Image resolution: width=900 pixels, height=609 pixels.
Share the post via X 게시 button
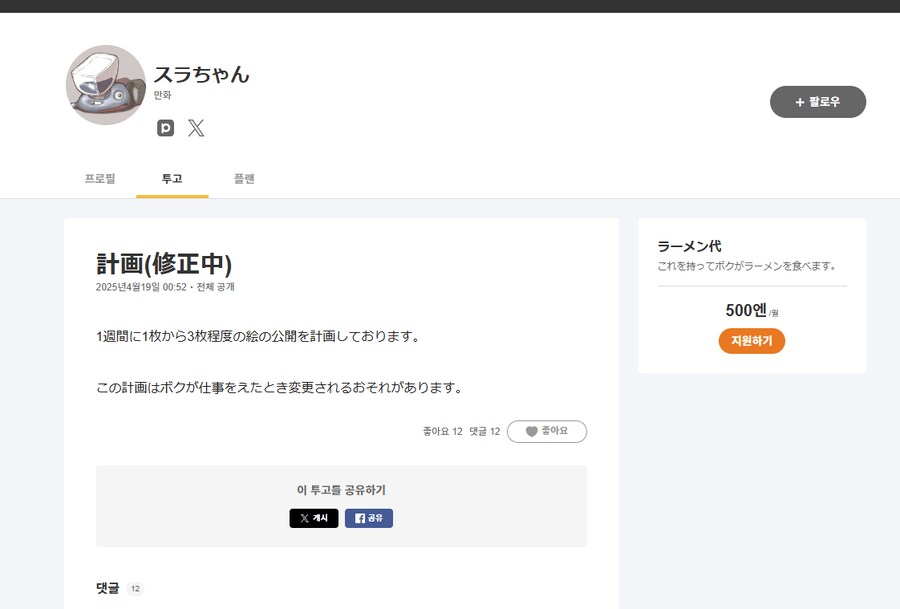coord(314,518)
